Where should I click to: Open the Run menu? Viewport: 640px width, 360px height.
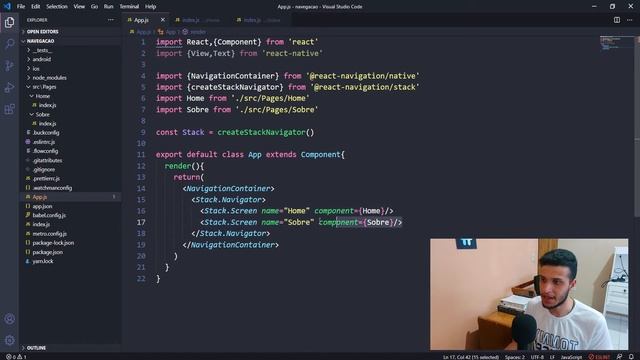pos(109,7)
